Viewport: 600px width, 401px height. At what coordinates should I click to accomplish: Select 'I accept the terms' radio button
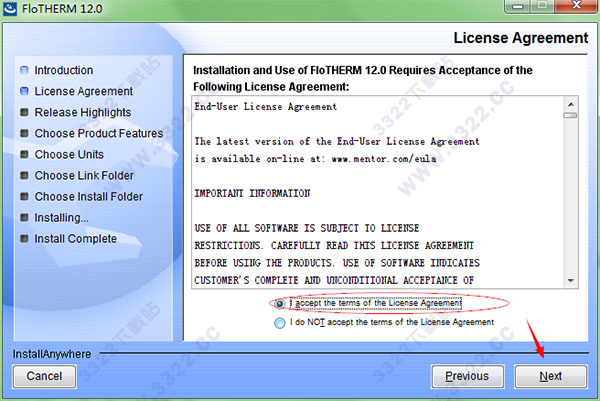(x=280, y=304)
